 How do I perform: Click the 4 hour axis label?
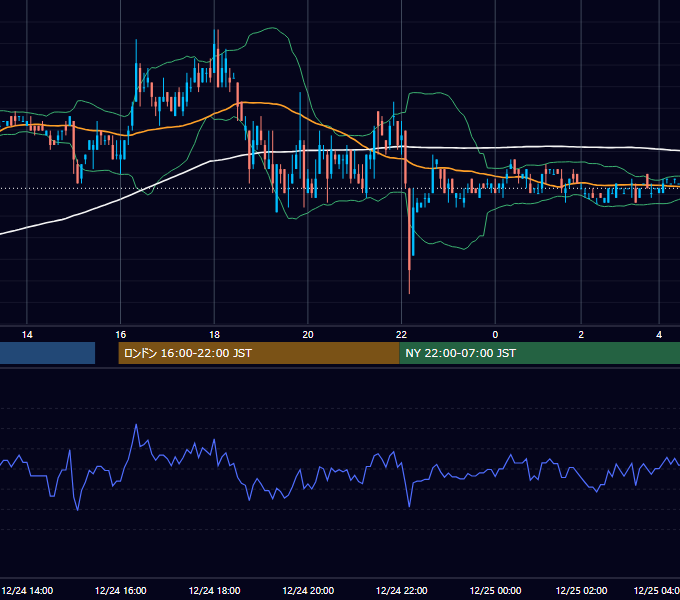coord(659,335)
